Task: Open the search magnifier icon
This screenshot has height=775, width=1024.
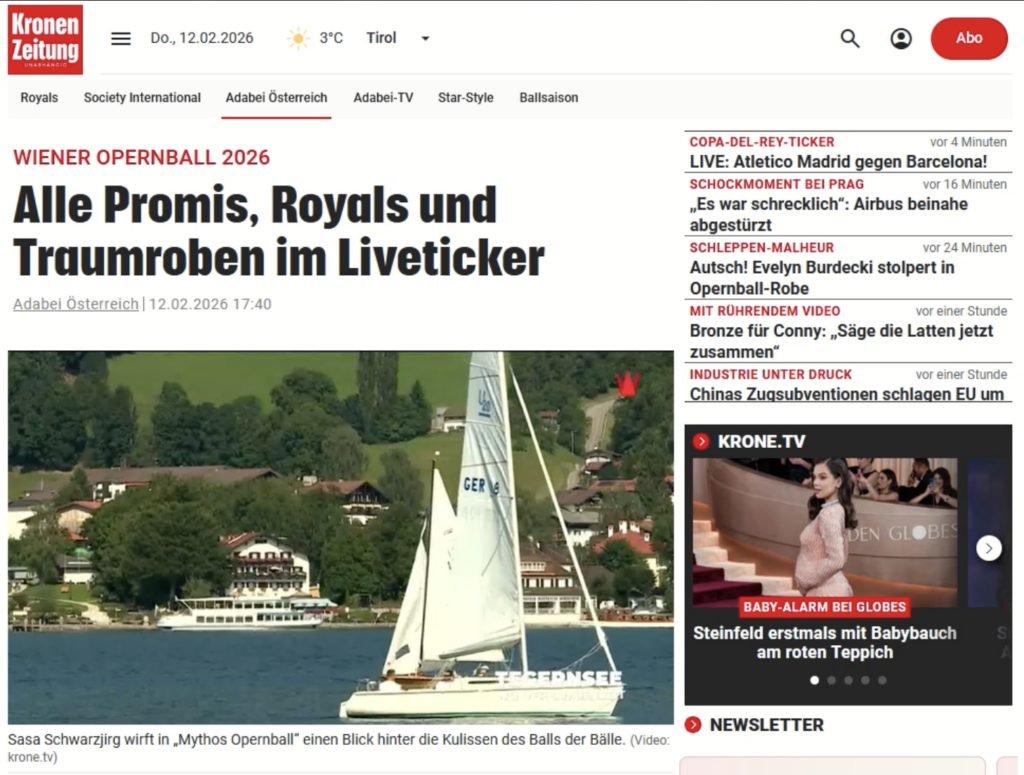Action: (x=850, y=39)
